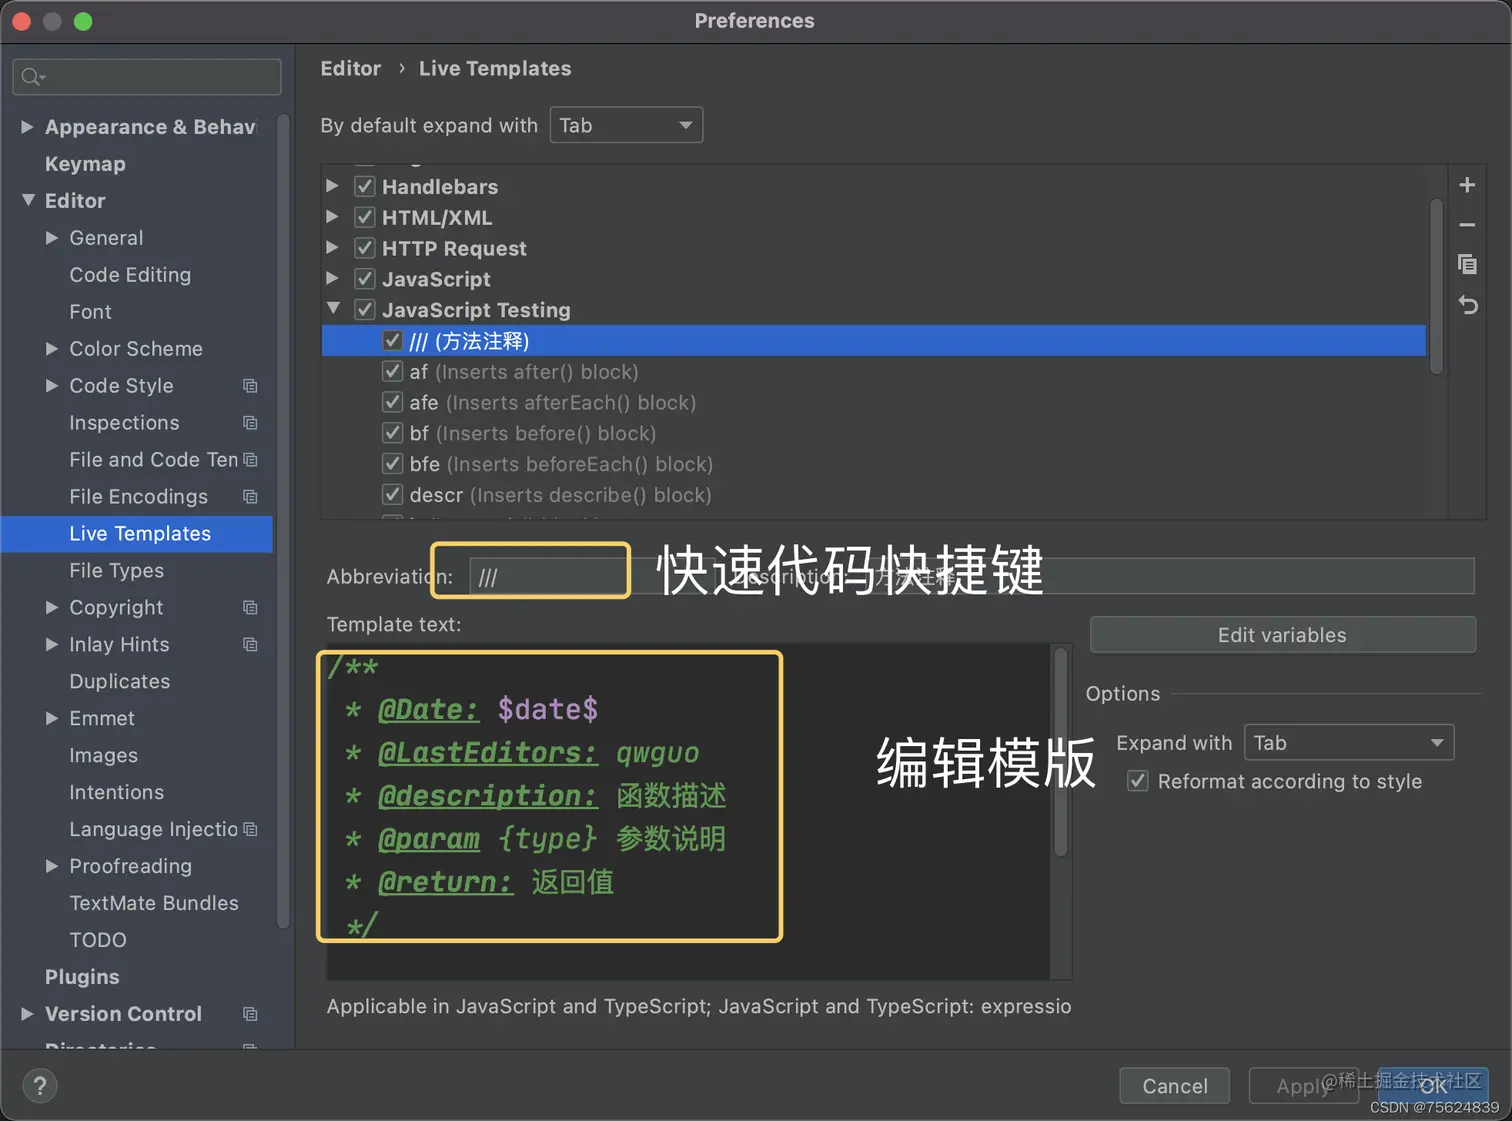Click project-level icon beside Version Control
The height and width of the screenshot is (1121, 1512).
[x=250, y=1014]
